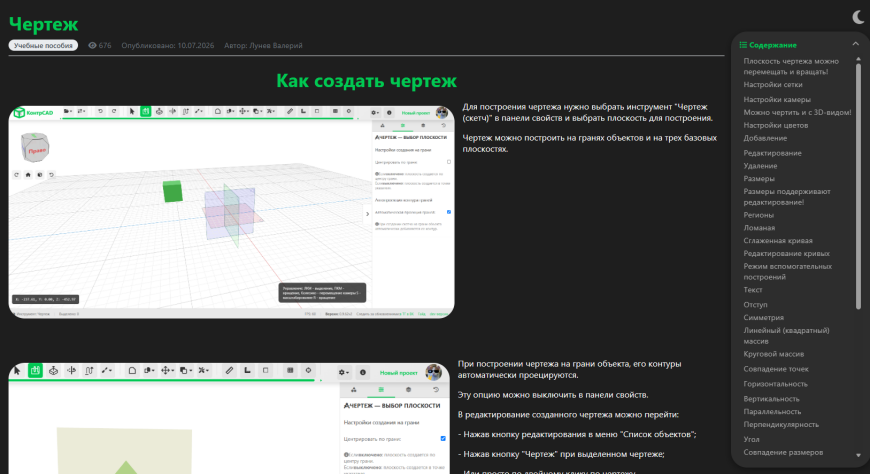This screenshot has height=474, width=870.
Task: Go to Вертикальность section
Action: click(771, 399)
